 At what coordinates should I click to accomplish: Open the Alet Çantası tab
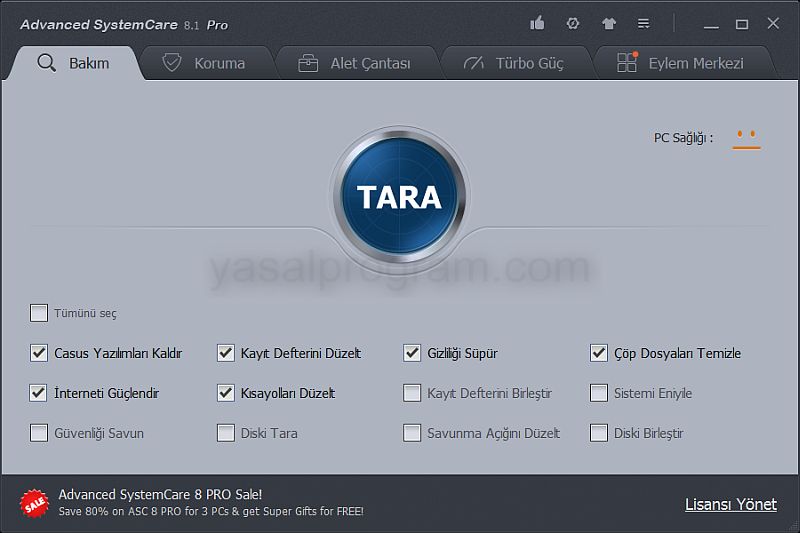(356, 63)
